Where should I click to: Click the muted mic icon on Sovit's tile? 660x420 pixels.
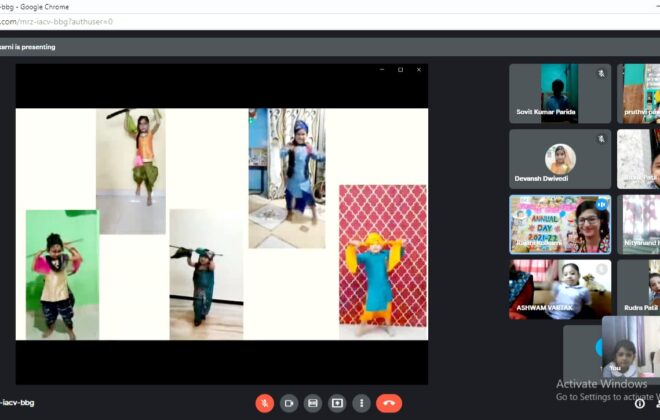601,74
